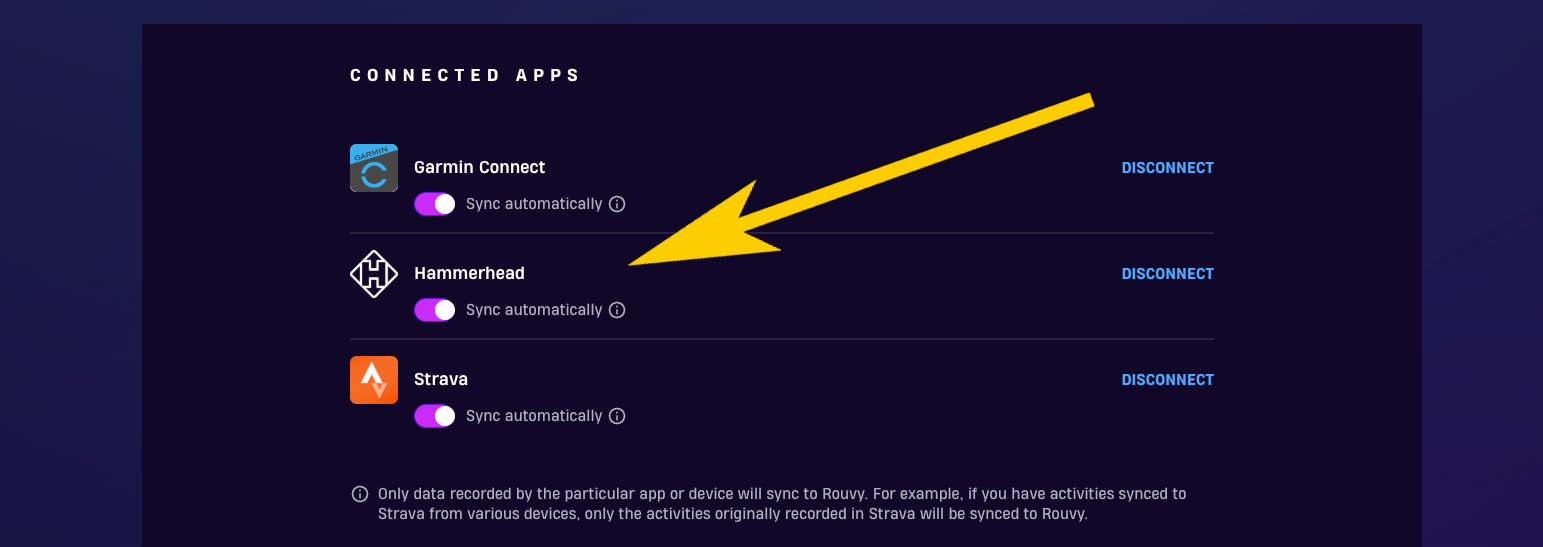Open the info icon beside Strava's sync option

coord(617,416)
